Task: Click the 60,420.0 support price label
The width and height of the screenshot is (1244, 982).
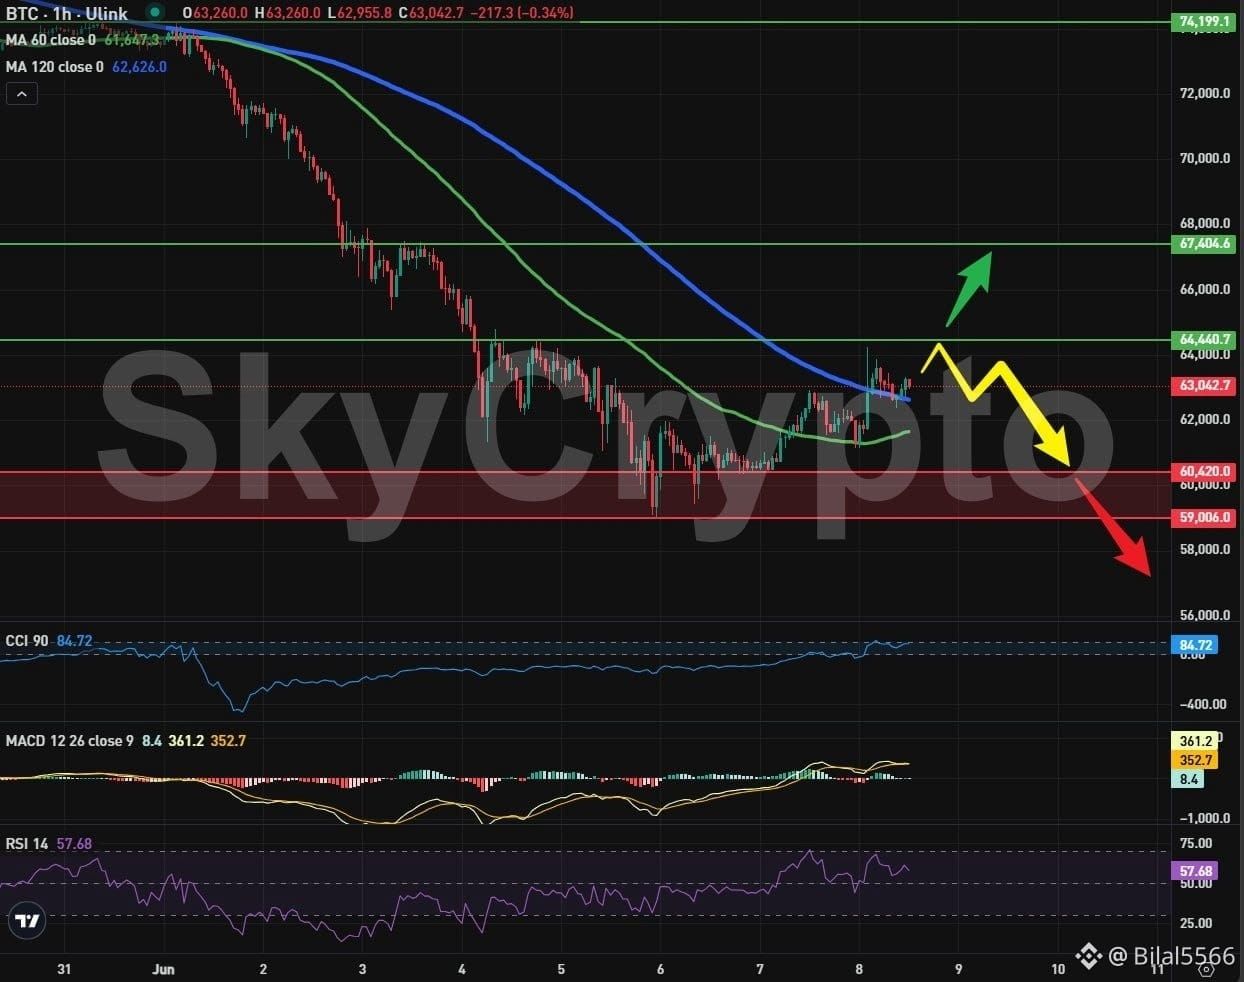Action: coord(1205,471)
